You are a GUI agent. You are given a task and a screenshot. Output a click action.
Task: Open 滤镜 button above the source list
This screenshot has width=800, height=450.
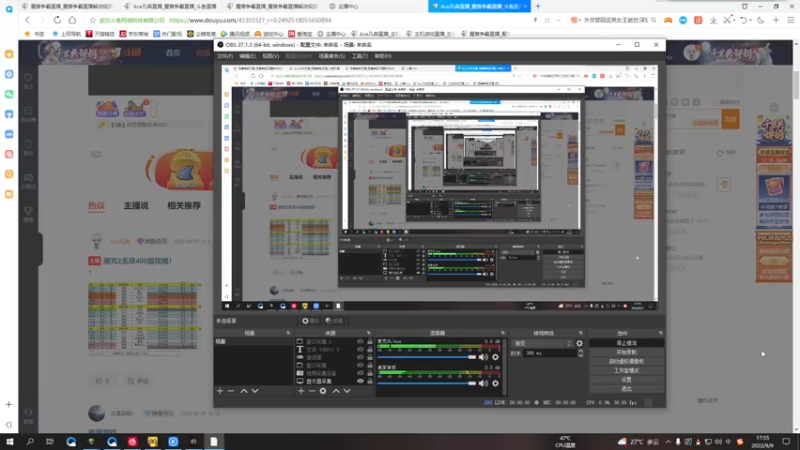pyautogui.click(x=334, y=321)
